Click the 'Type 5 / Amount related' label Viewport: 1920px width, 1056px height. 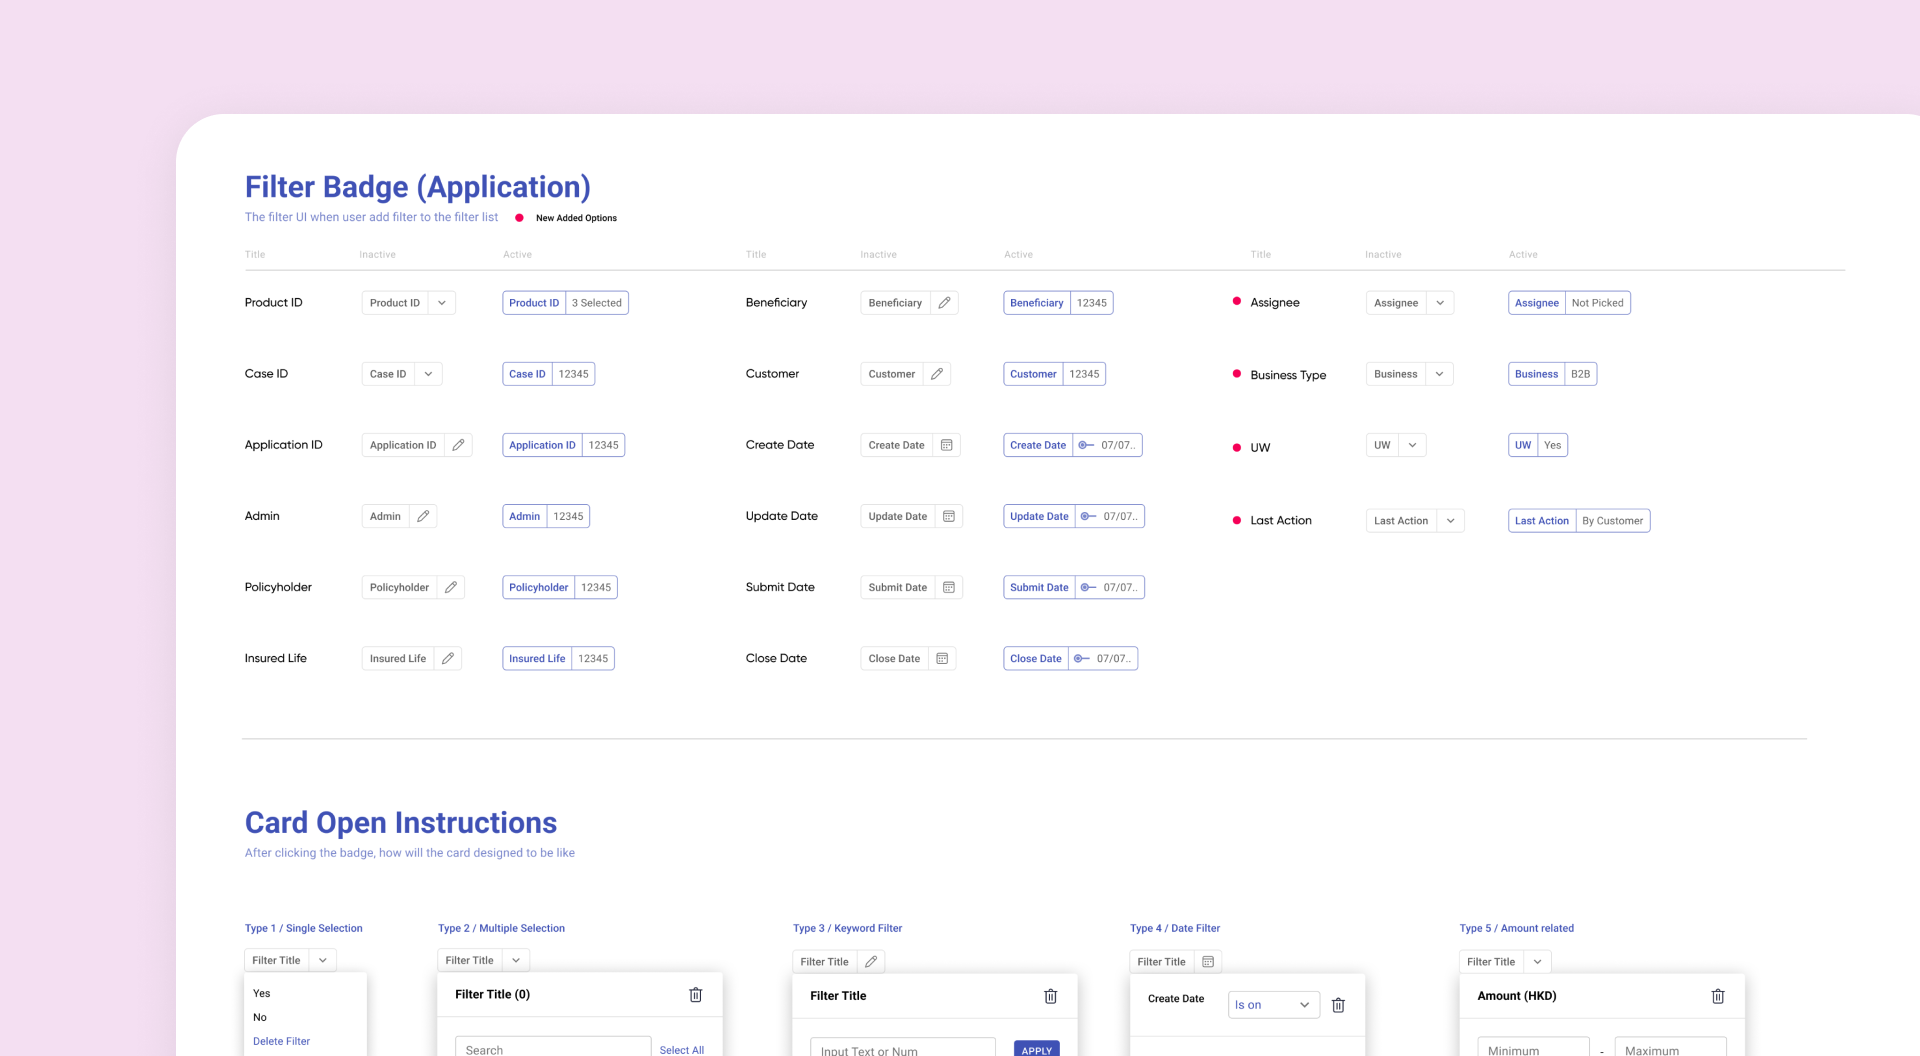pos(1516,928)
